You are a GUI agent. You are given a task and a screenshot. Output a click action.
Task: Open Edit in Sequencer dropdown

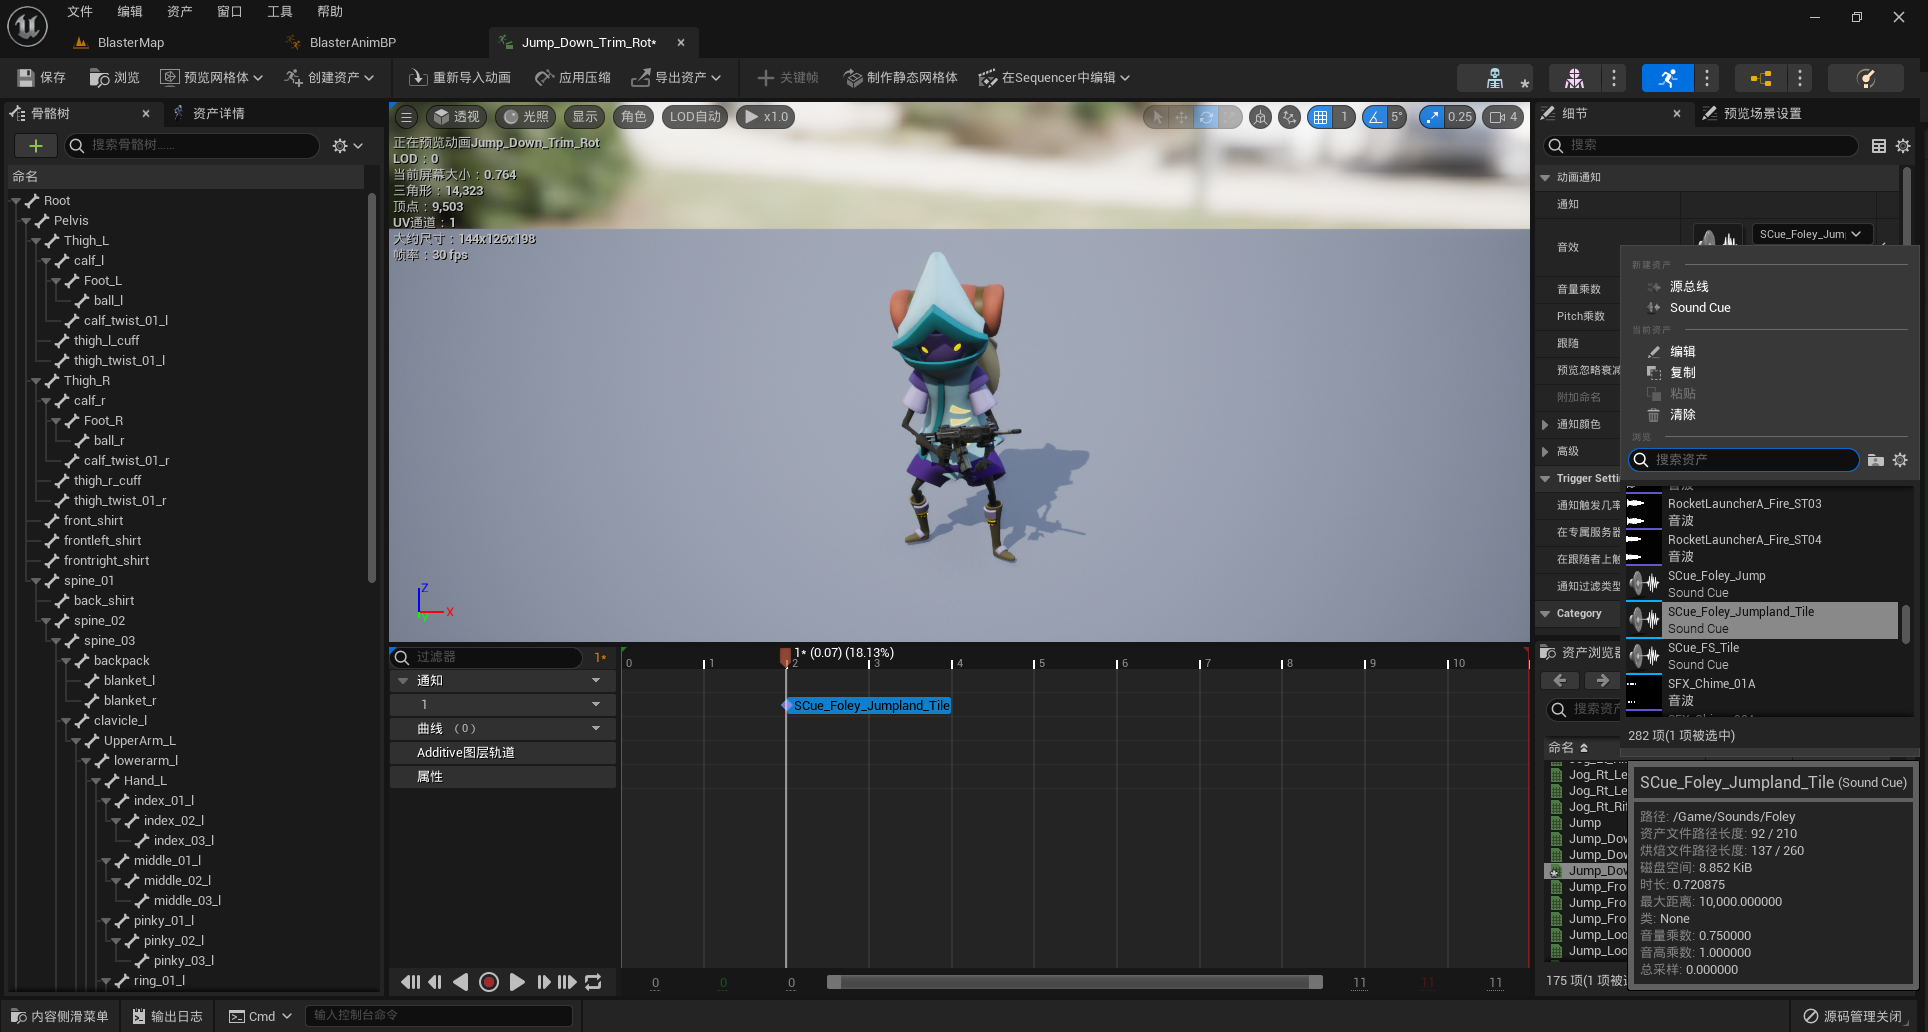click(1054, 77)
